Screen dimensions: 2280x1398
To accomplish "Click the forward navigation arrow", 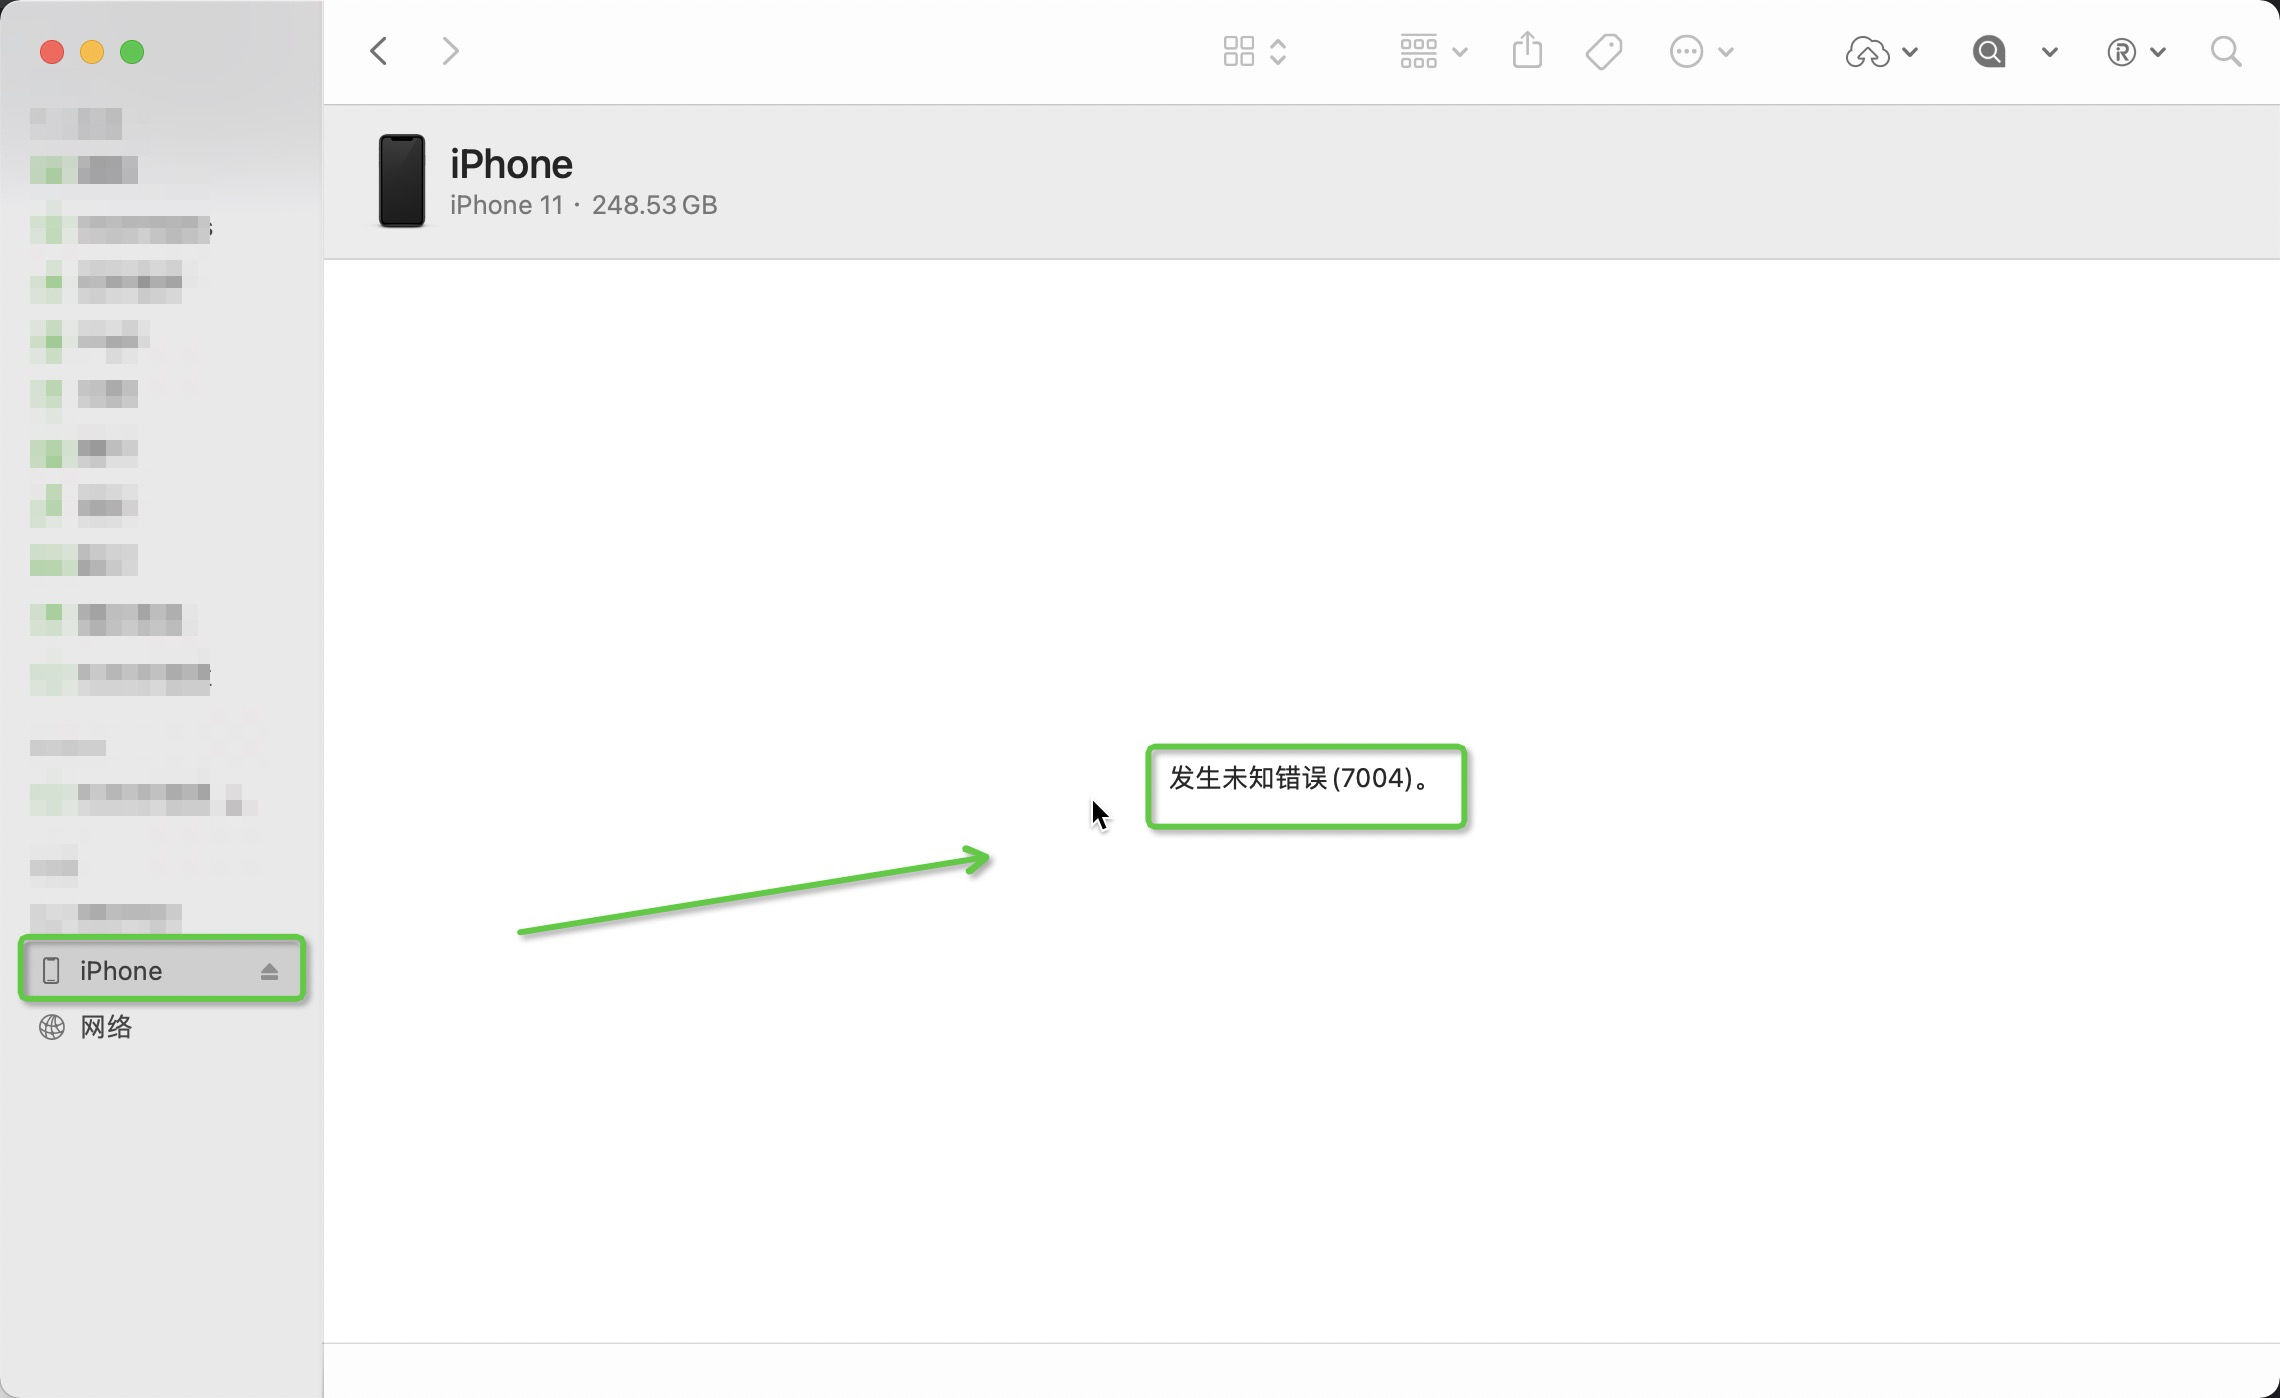I will [450, 51].
